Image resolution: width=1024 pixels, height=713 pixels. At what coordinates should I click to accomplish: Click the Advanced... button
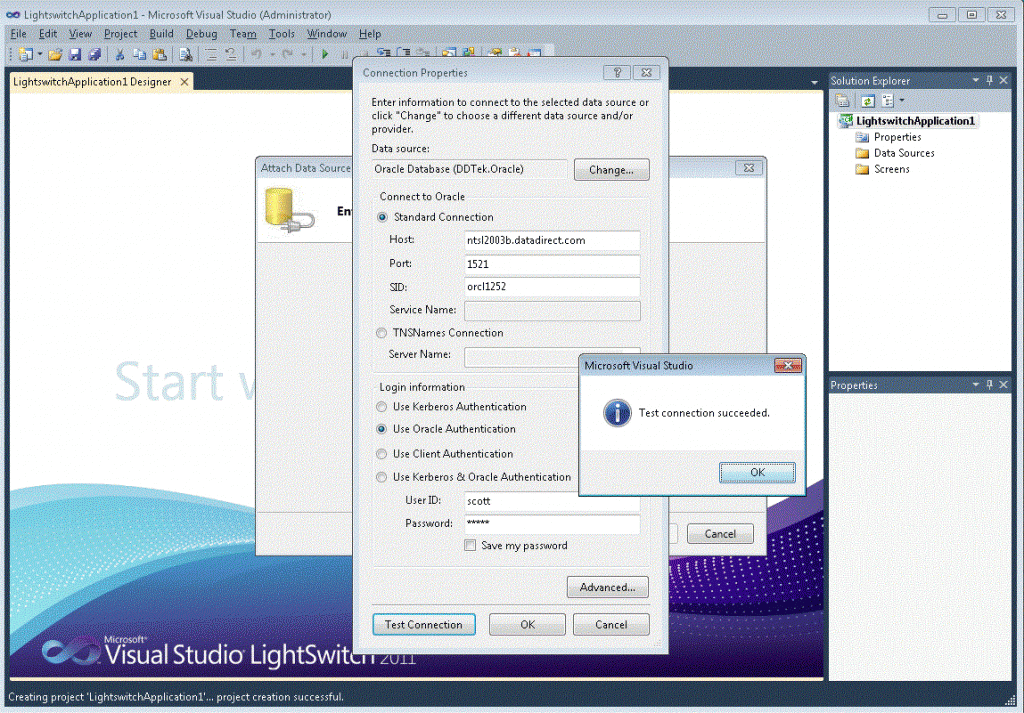click(x=607, y=587)
